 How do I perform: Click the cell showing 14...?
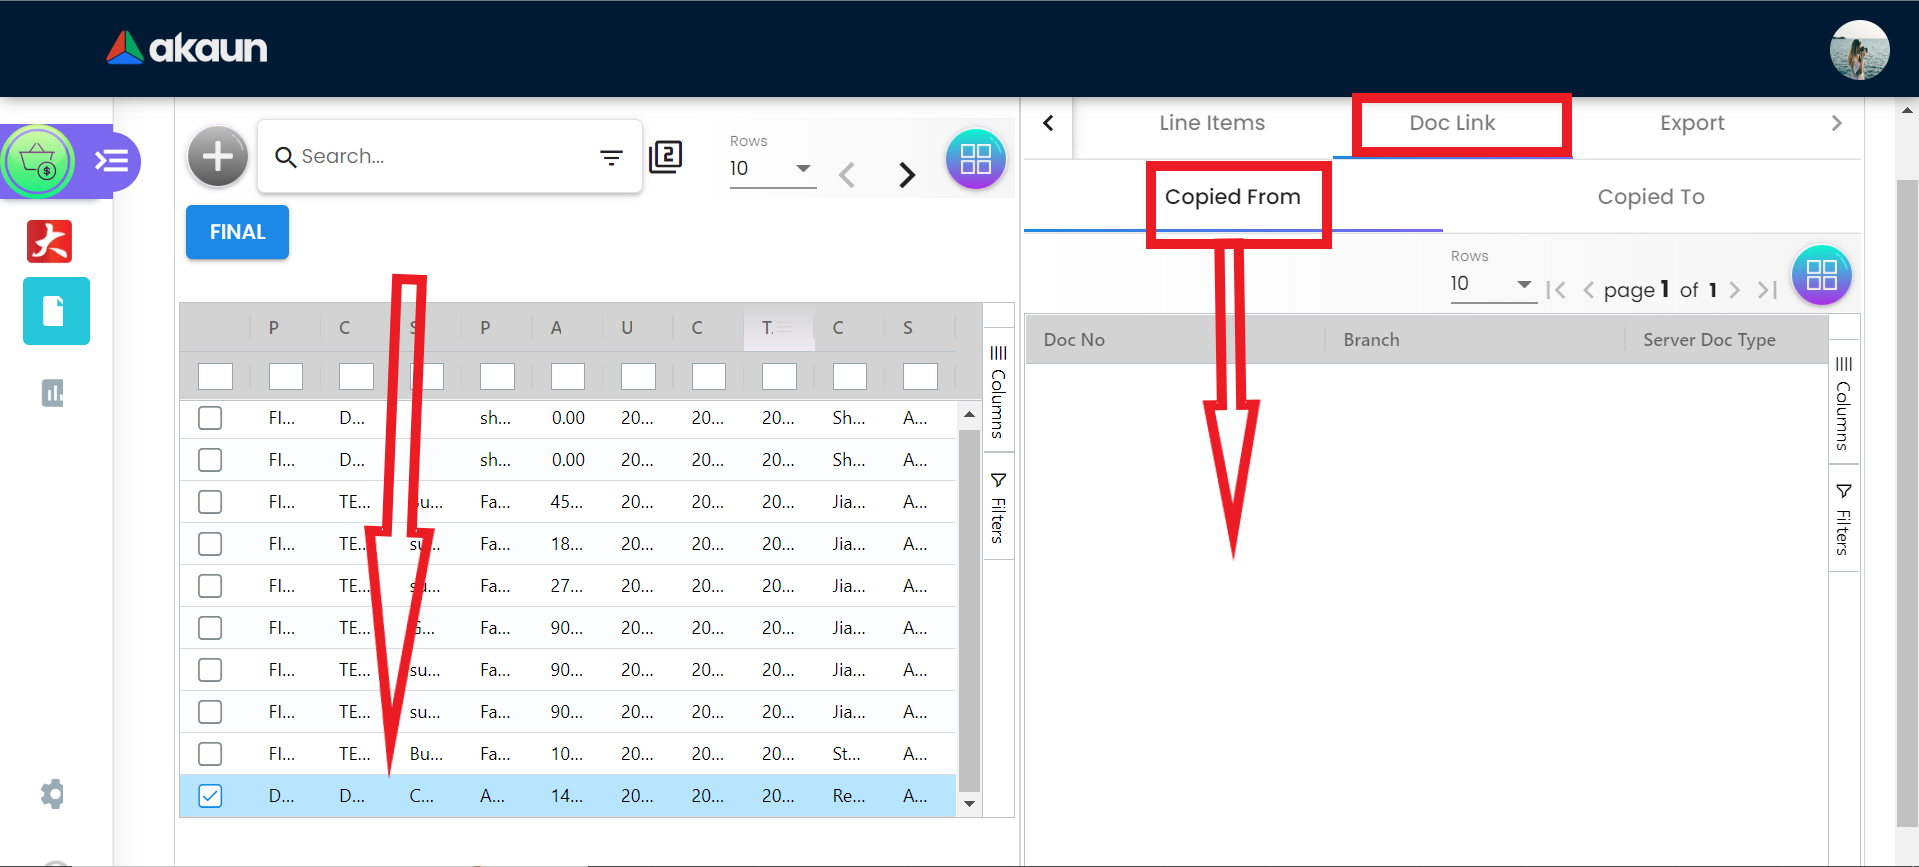[566, 796]
